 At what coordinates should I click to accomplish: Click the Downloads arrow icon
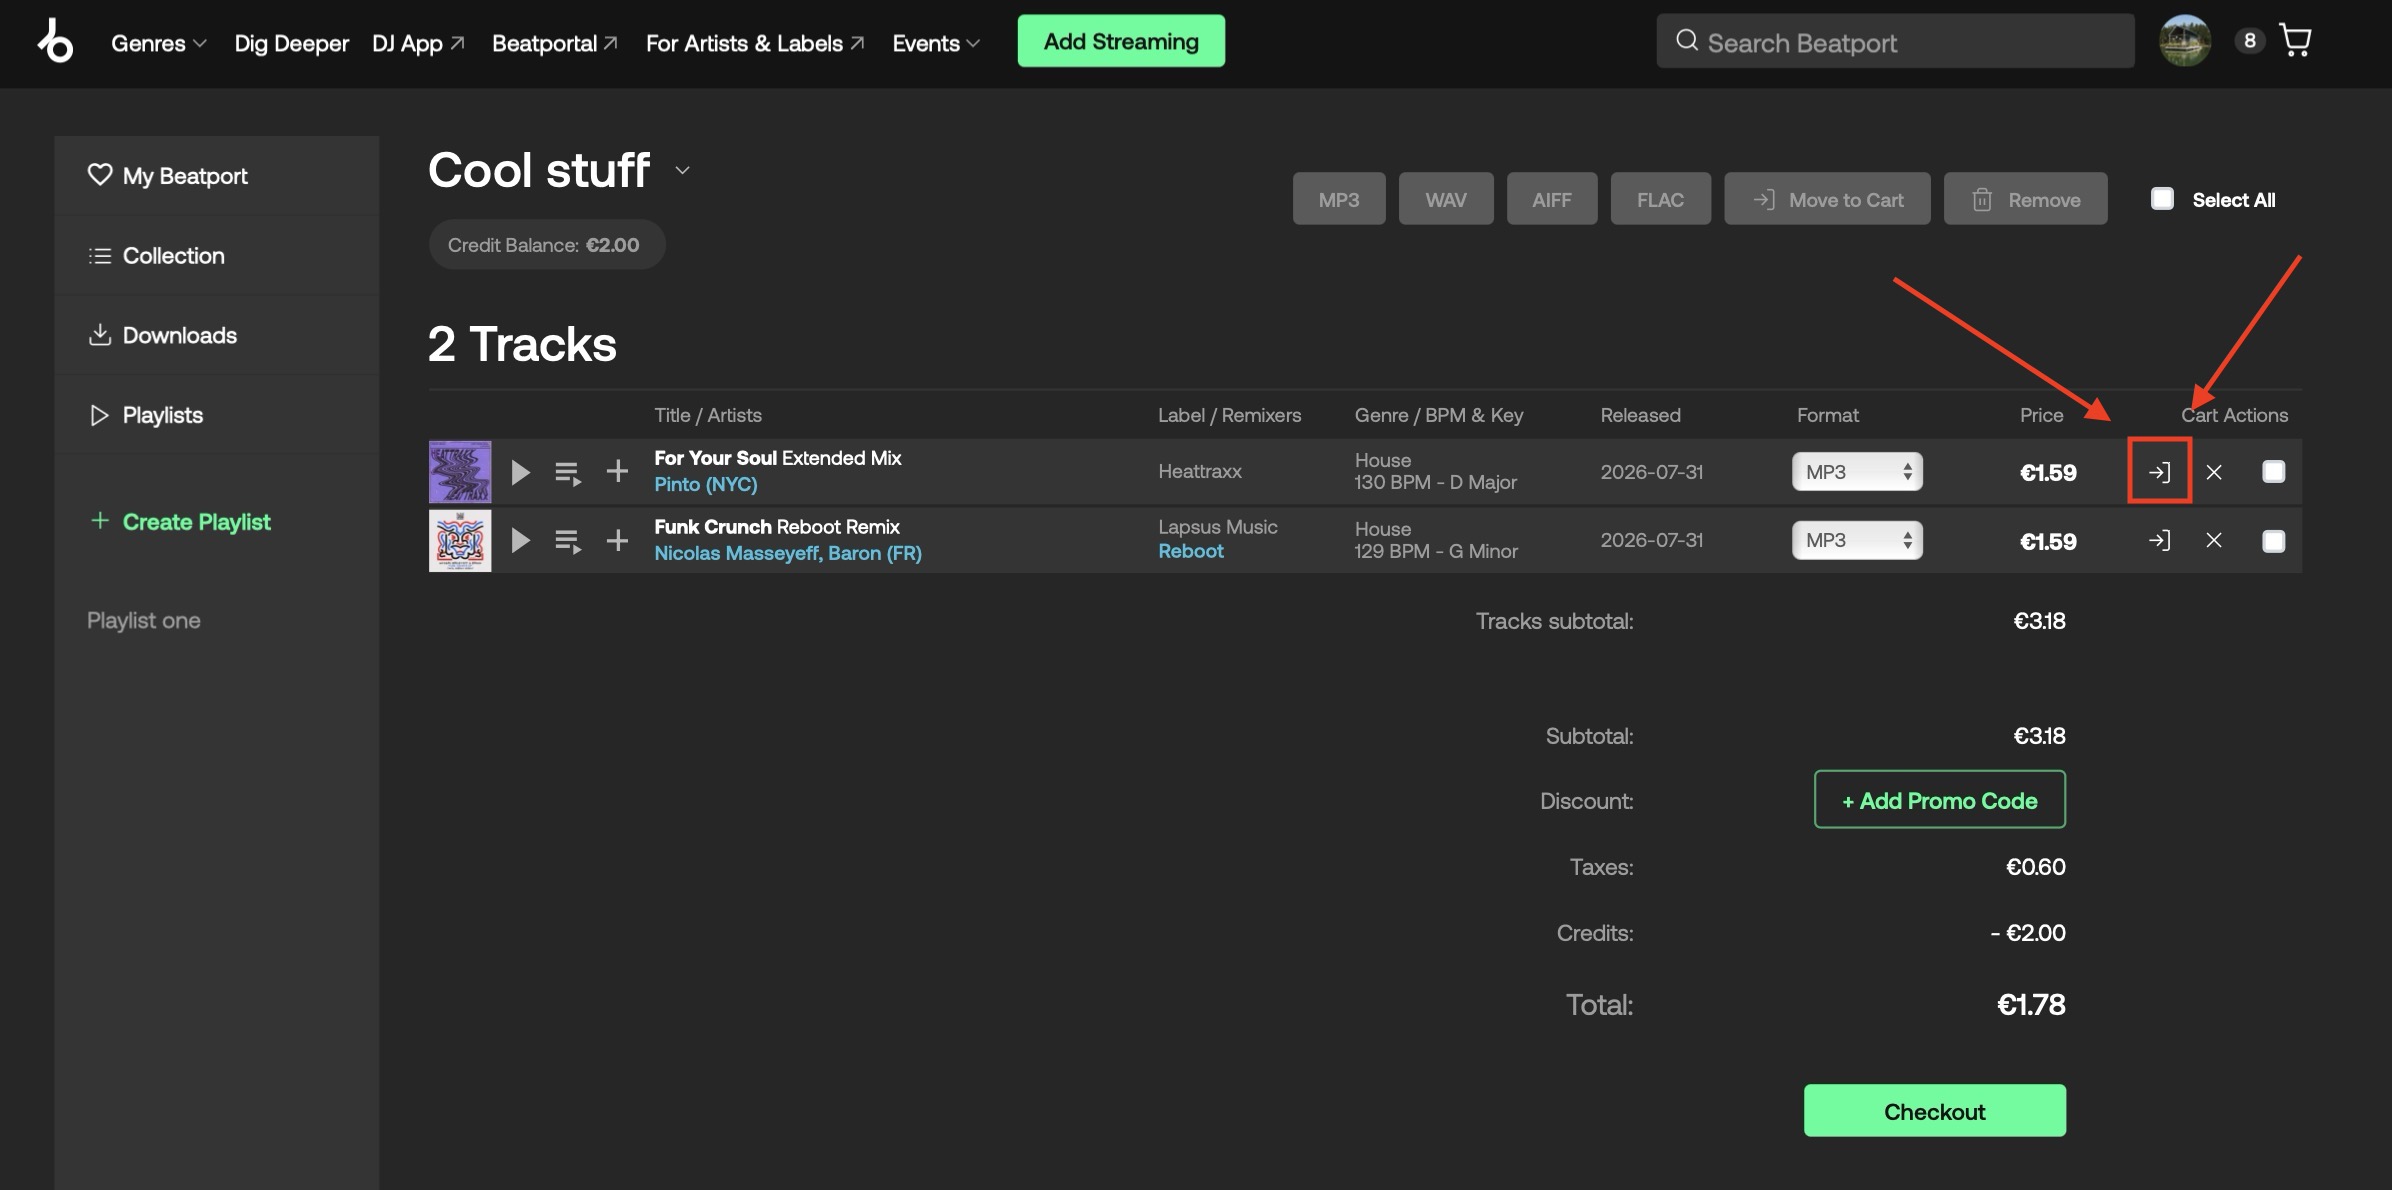coord(99,335)
